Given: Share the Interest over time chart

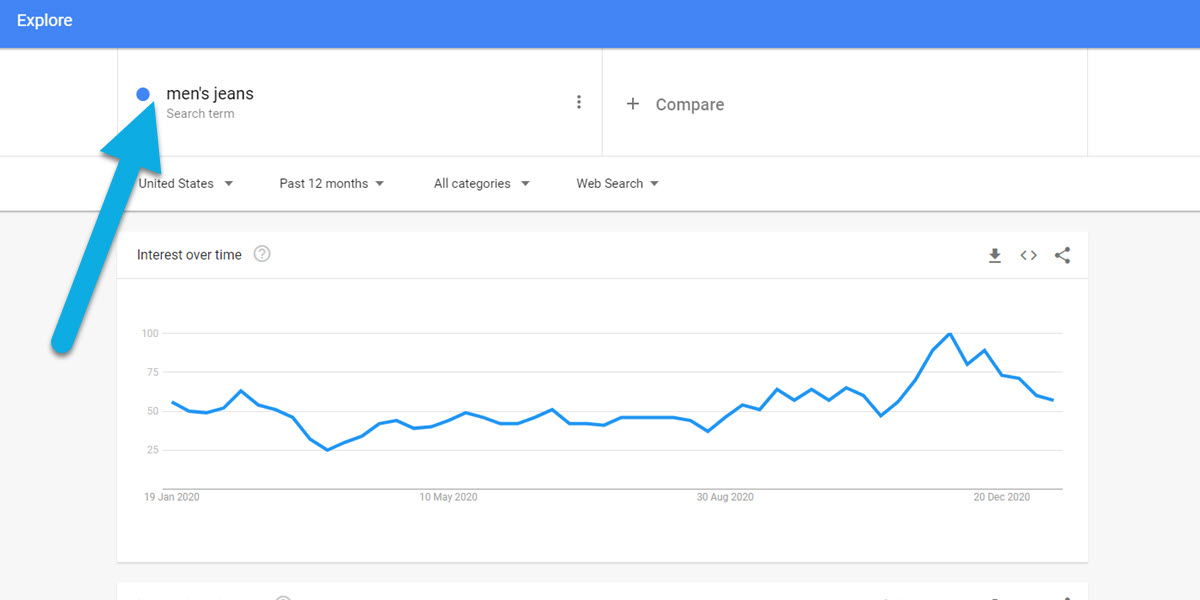Looking at the screenshot, I should pos(1062,255).
